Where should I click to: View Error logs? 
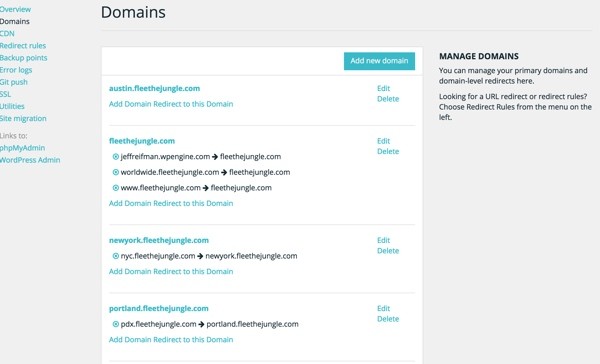[x=16, y=70]
